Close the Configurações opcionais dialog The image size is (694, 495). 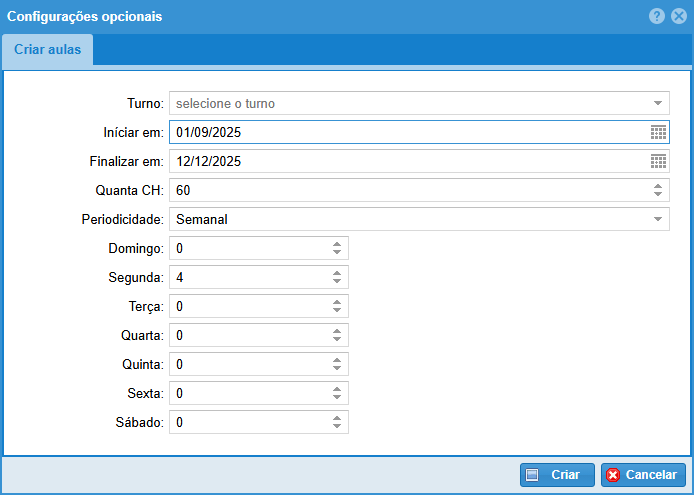(678, 16)
